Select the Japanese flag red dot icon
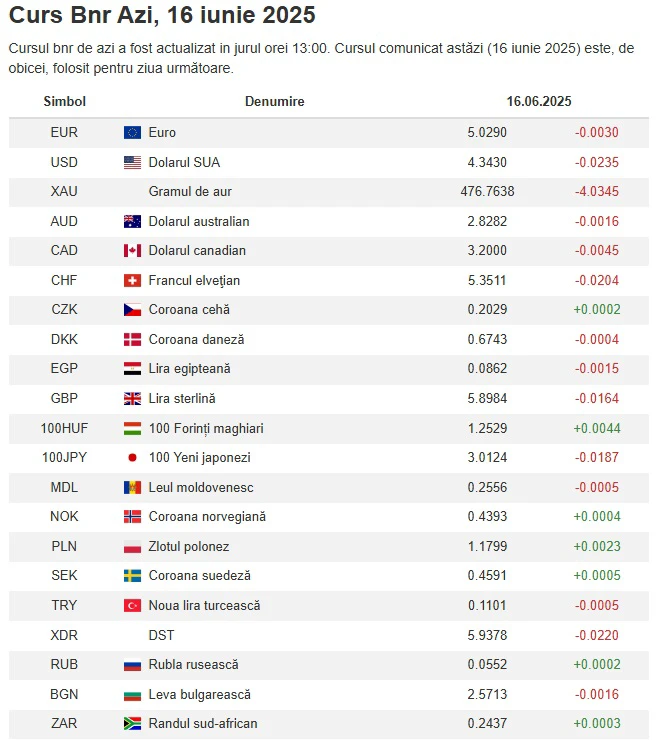Screen dimensions: 663x745 [132, 458]
